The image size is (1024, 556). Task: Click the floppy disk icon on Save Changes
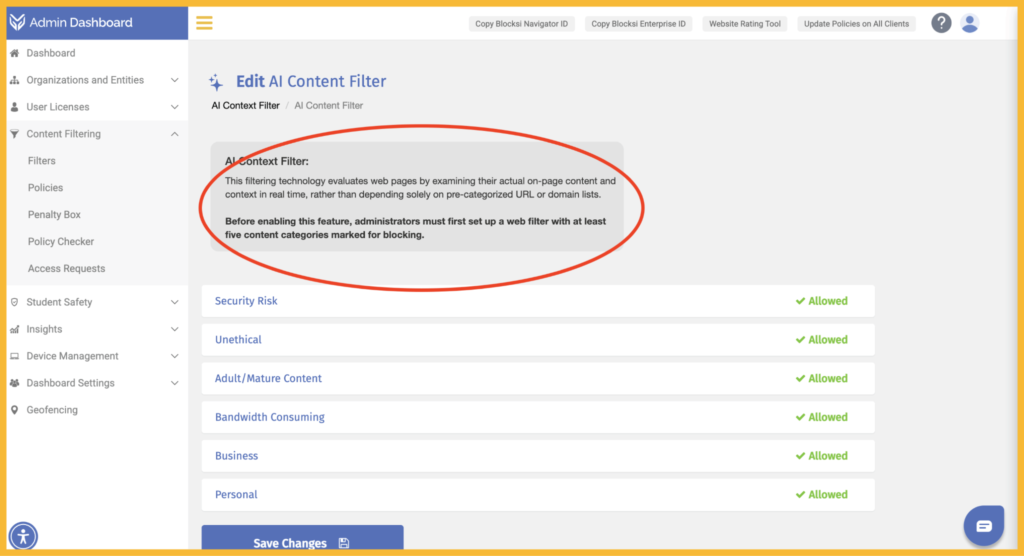[x=344, y=543]
